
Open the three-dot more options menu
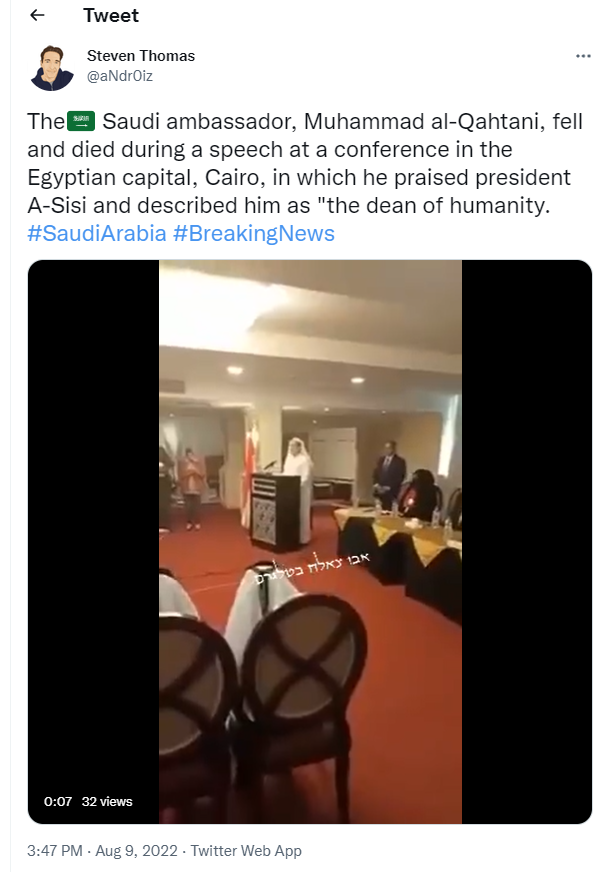(583, 56)
